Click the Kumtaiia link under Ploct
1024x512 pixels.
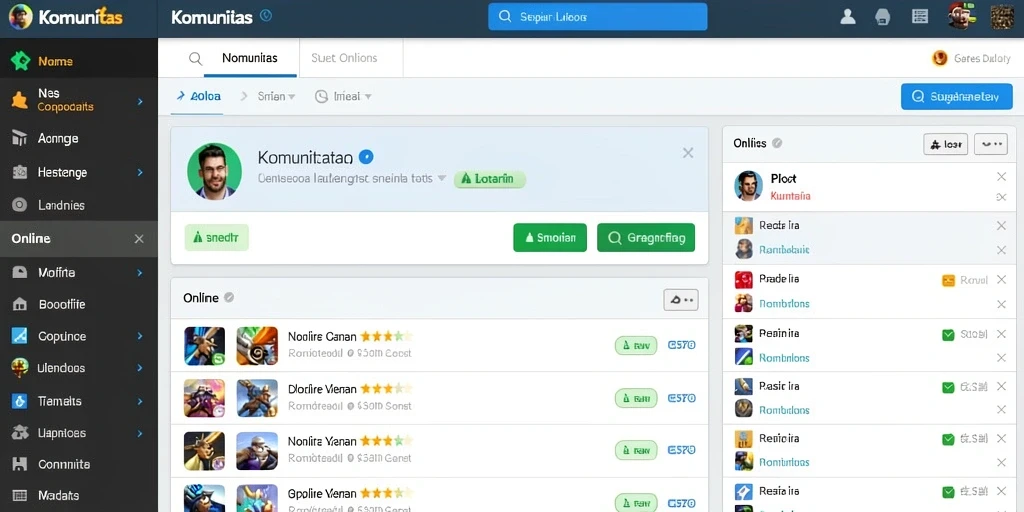click(x=790, y=195)
